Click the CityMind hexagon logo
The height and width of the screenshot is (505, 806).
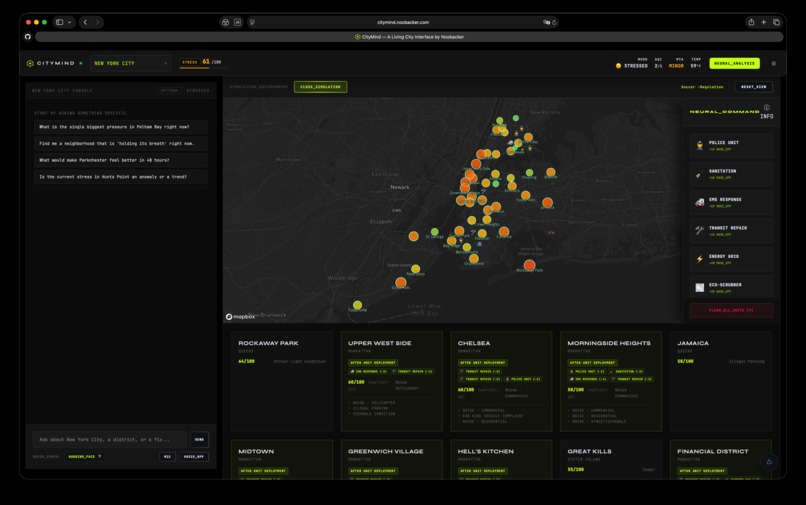coord(30,63)
